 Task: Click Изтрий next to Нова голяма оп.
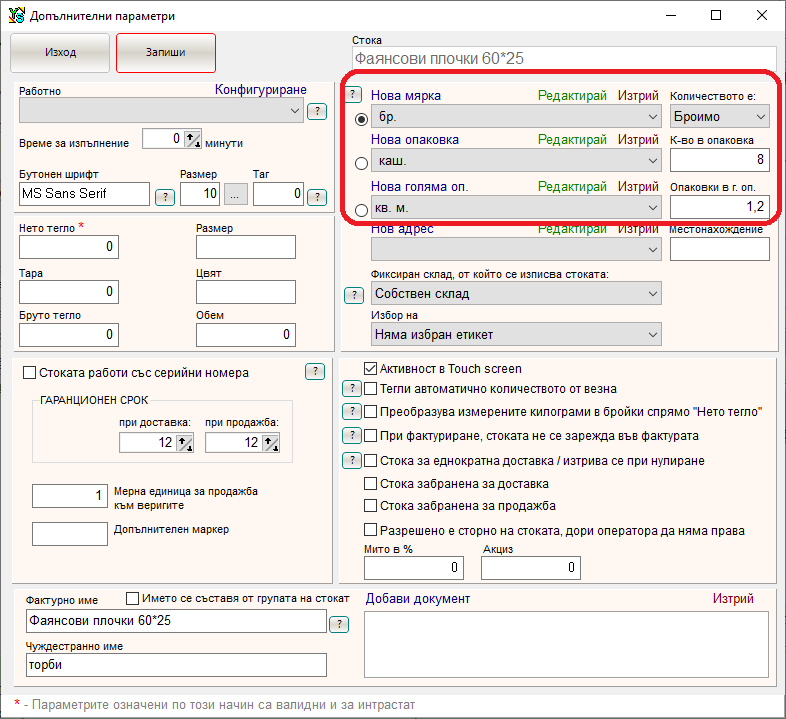638,187
